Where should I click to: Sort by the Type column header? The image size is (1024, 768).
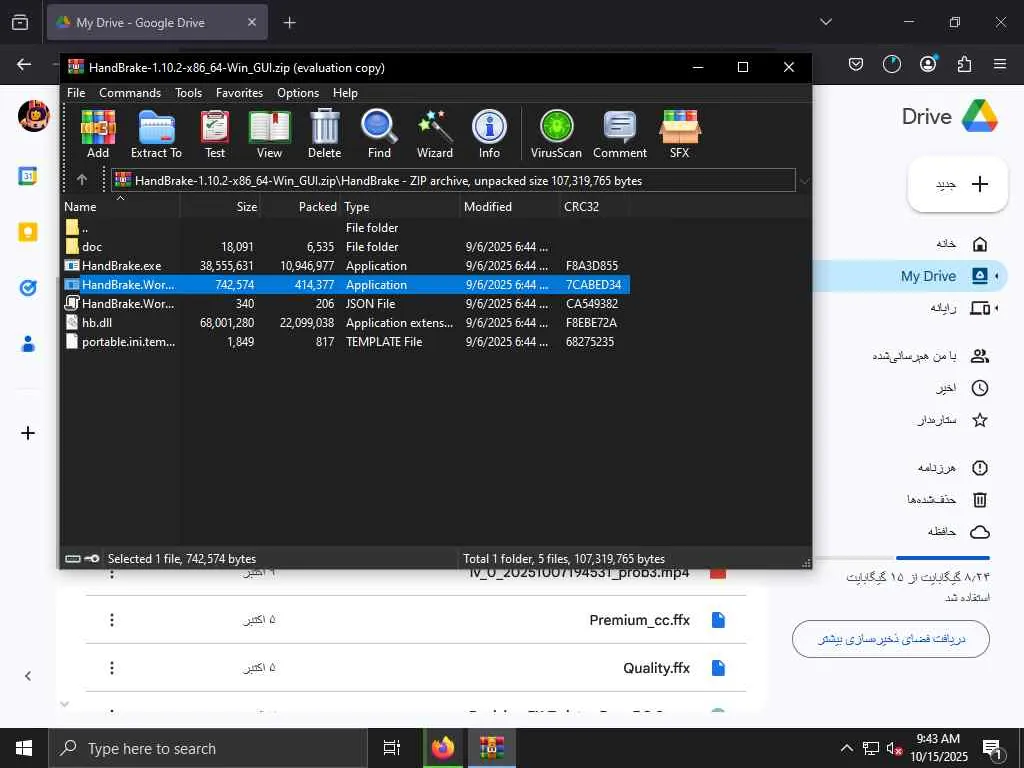pyautogui.click(x=400, y=206)
